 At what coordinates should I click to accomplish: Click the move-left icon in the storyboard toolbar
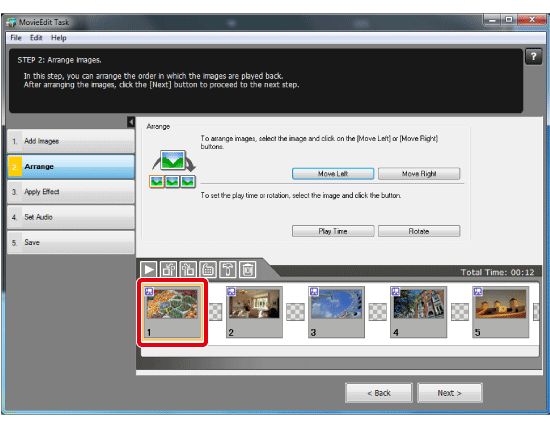coord(169,269)
